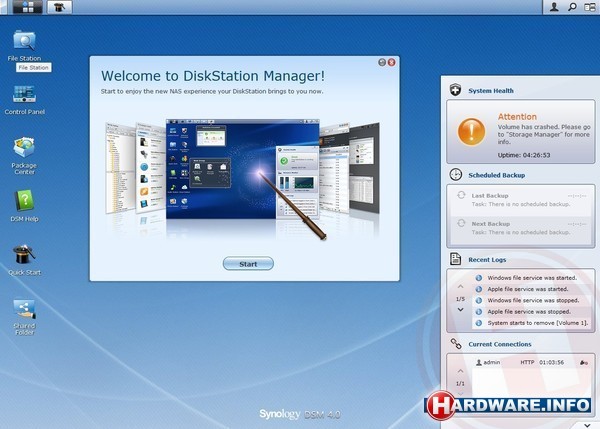Click the Current Connections link icon
Viewport: 600px width, 429px height.
(x=456, y=344)
